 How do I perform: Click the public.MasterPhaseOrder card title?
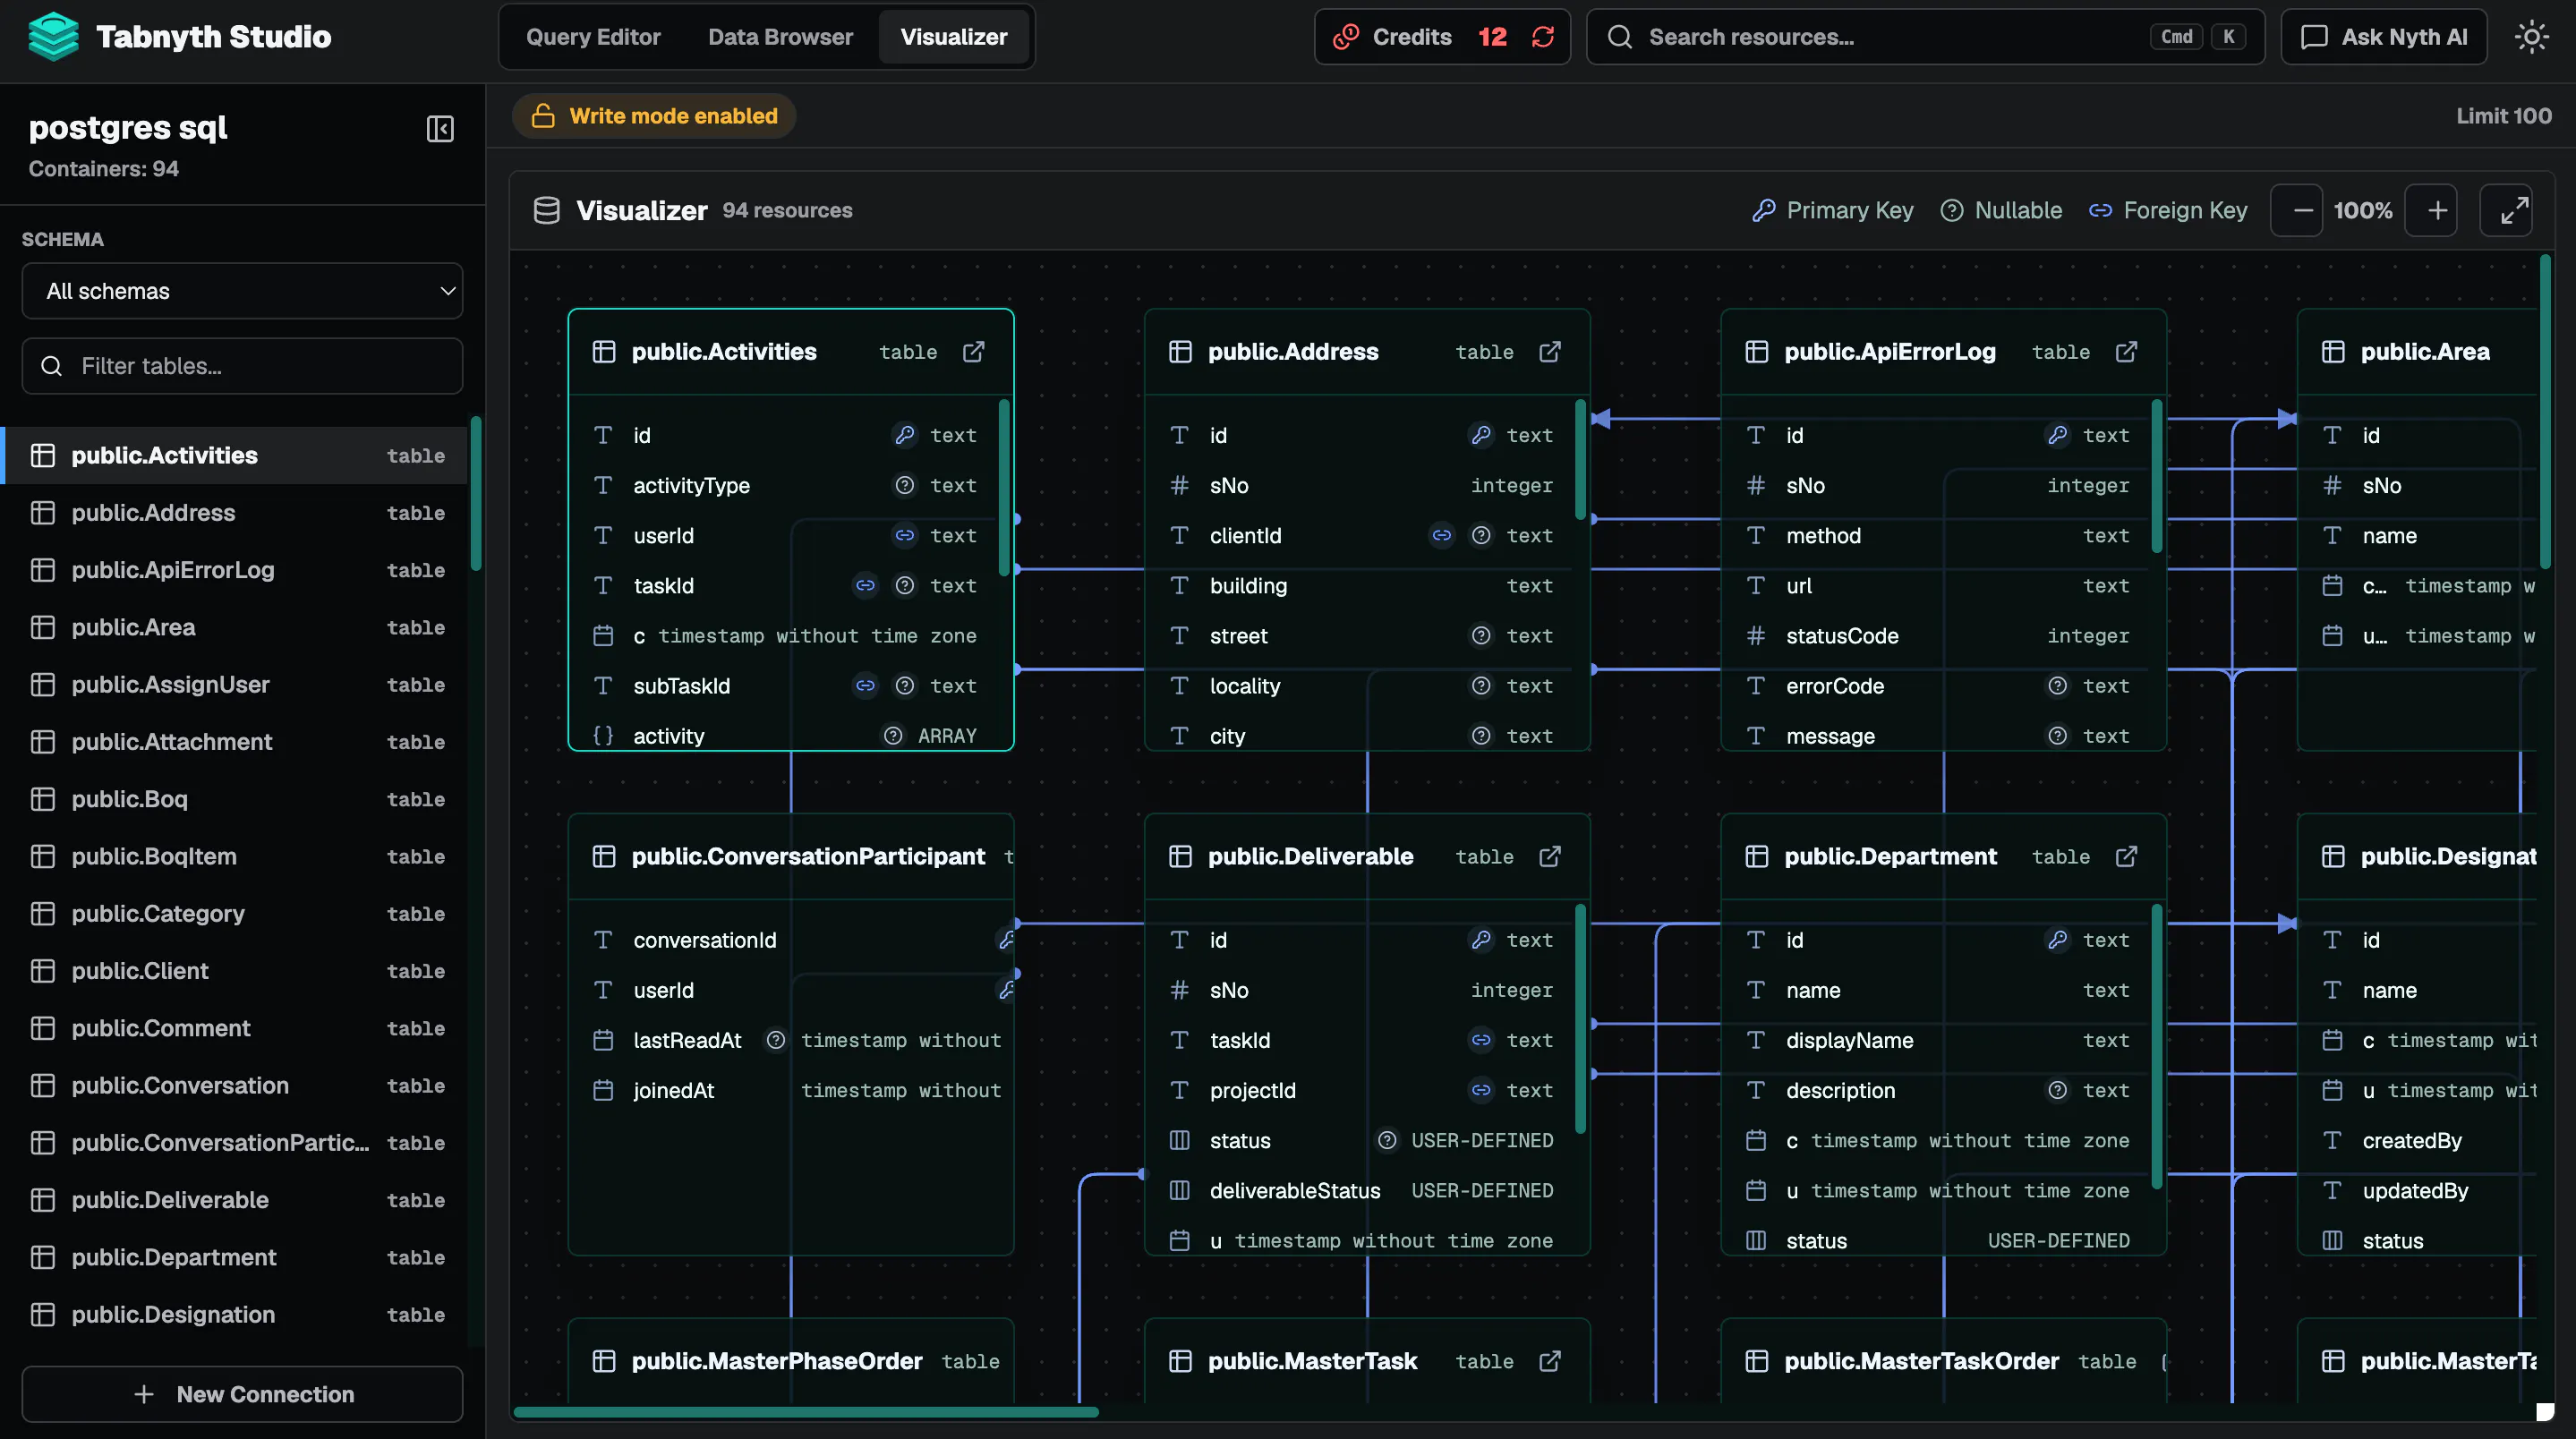[777, 1361]
